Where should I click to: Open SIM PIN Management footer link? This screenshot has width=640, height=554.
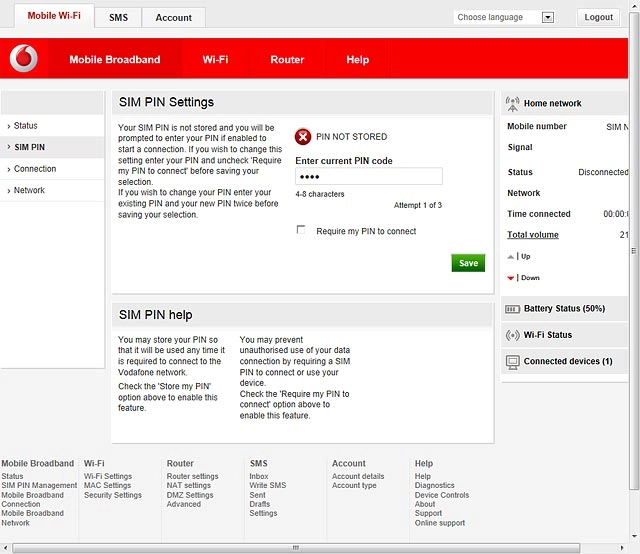[39, 485]
